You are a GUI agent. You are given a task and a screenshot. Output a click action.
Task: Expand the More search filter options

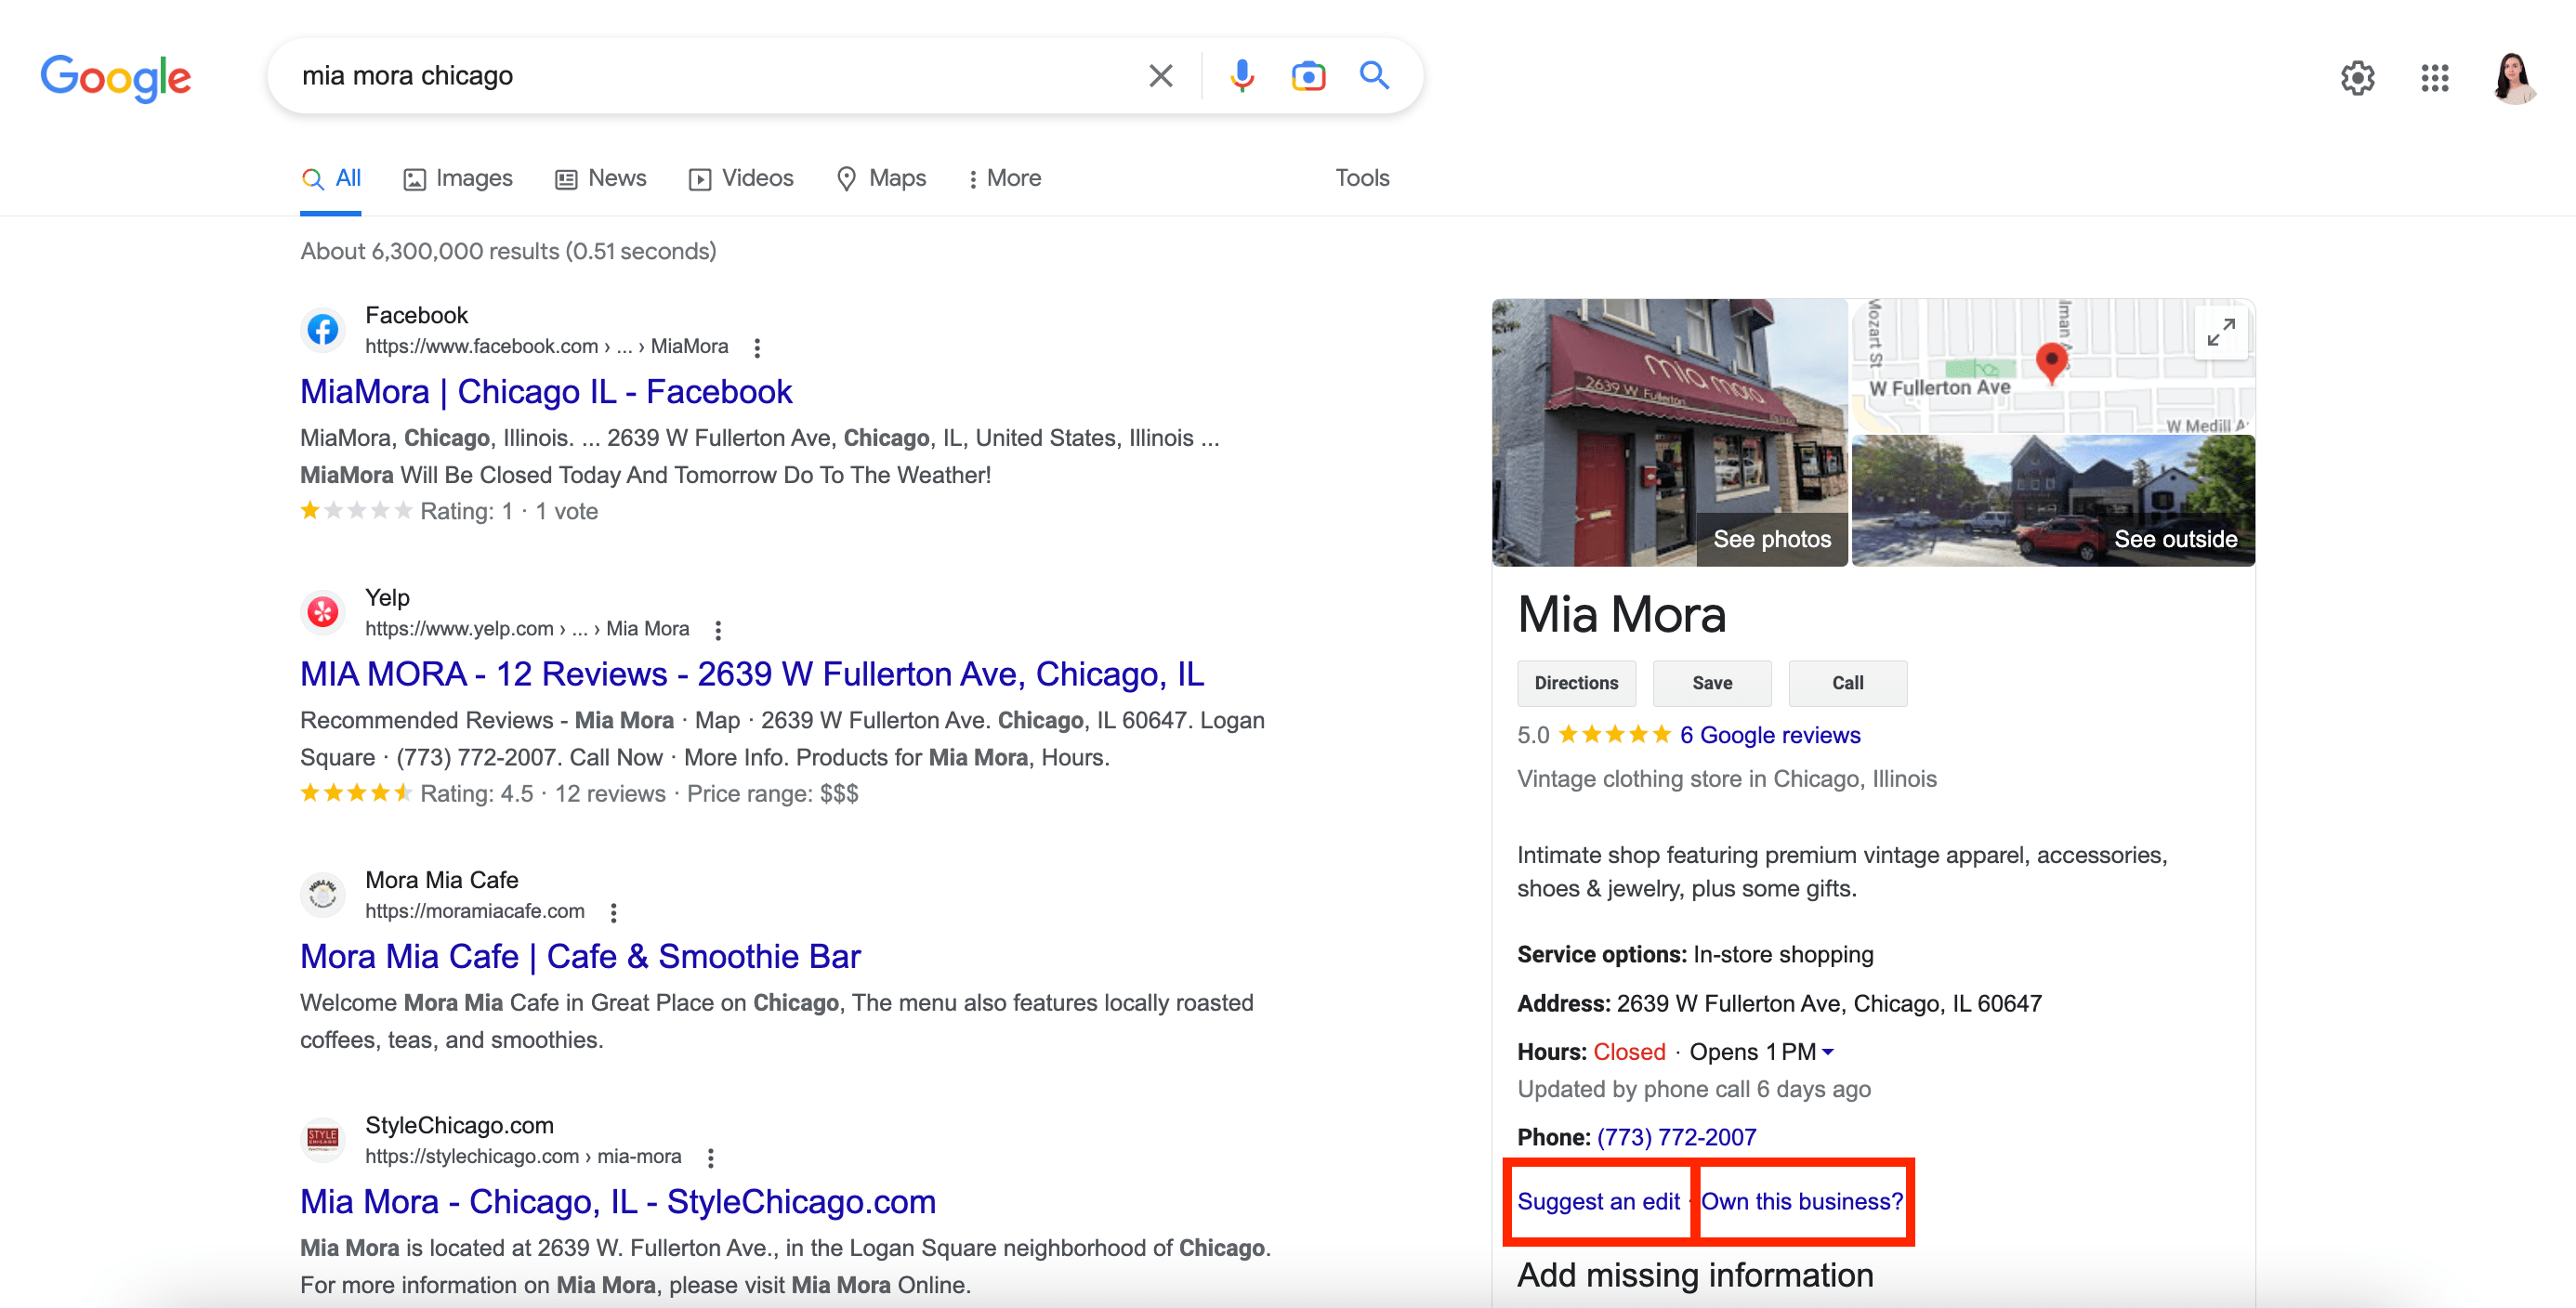(1001, 177)
